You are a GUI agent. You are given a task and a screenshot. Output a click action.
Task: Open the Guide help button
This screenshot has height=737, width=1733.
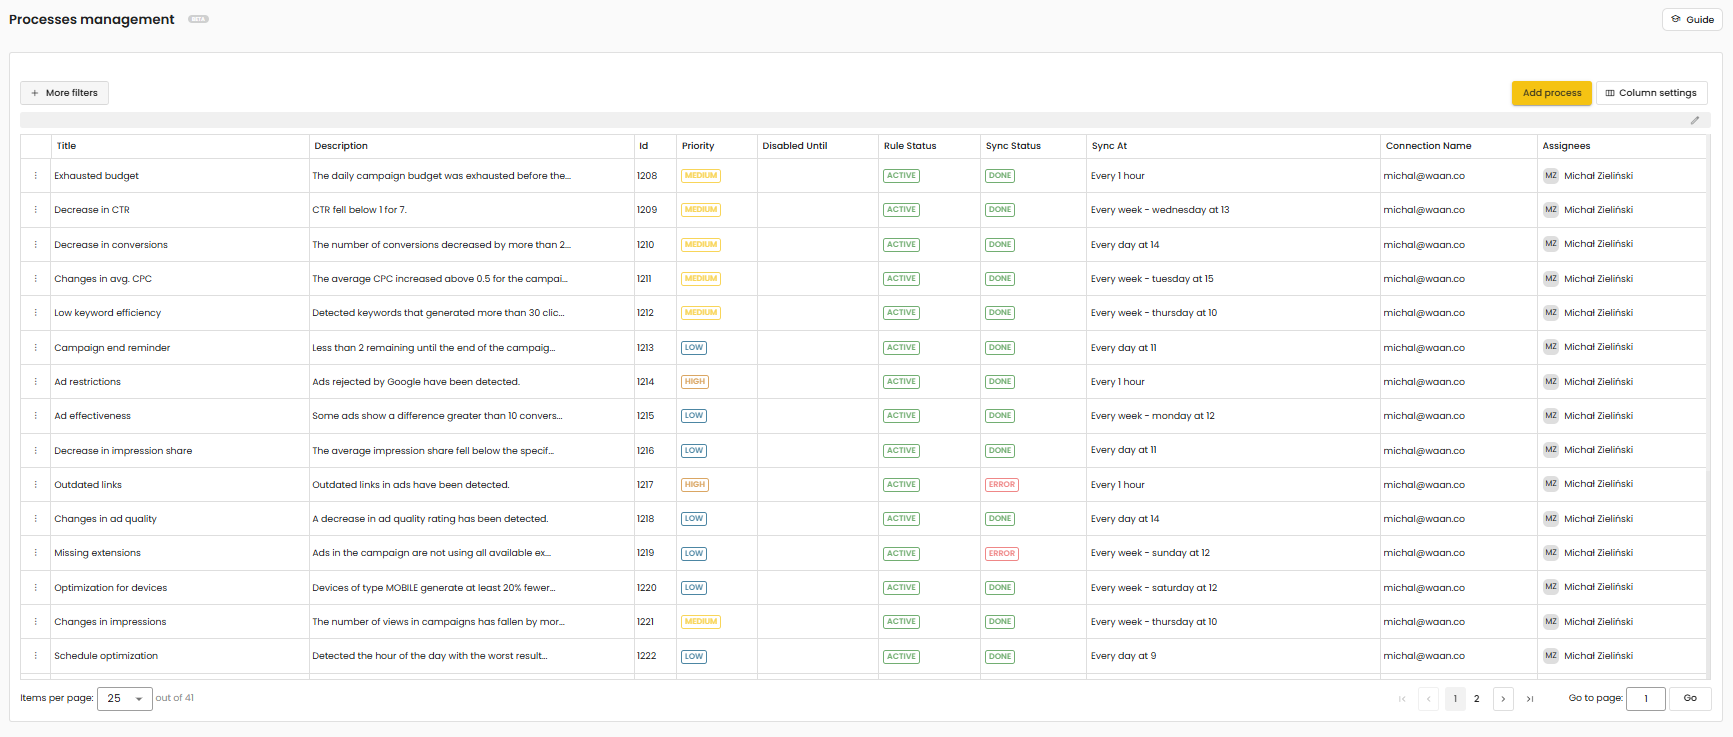pyautogui.click(x=1692, y=19)
